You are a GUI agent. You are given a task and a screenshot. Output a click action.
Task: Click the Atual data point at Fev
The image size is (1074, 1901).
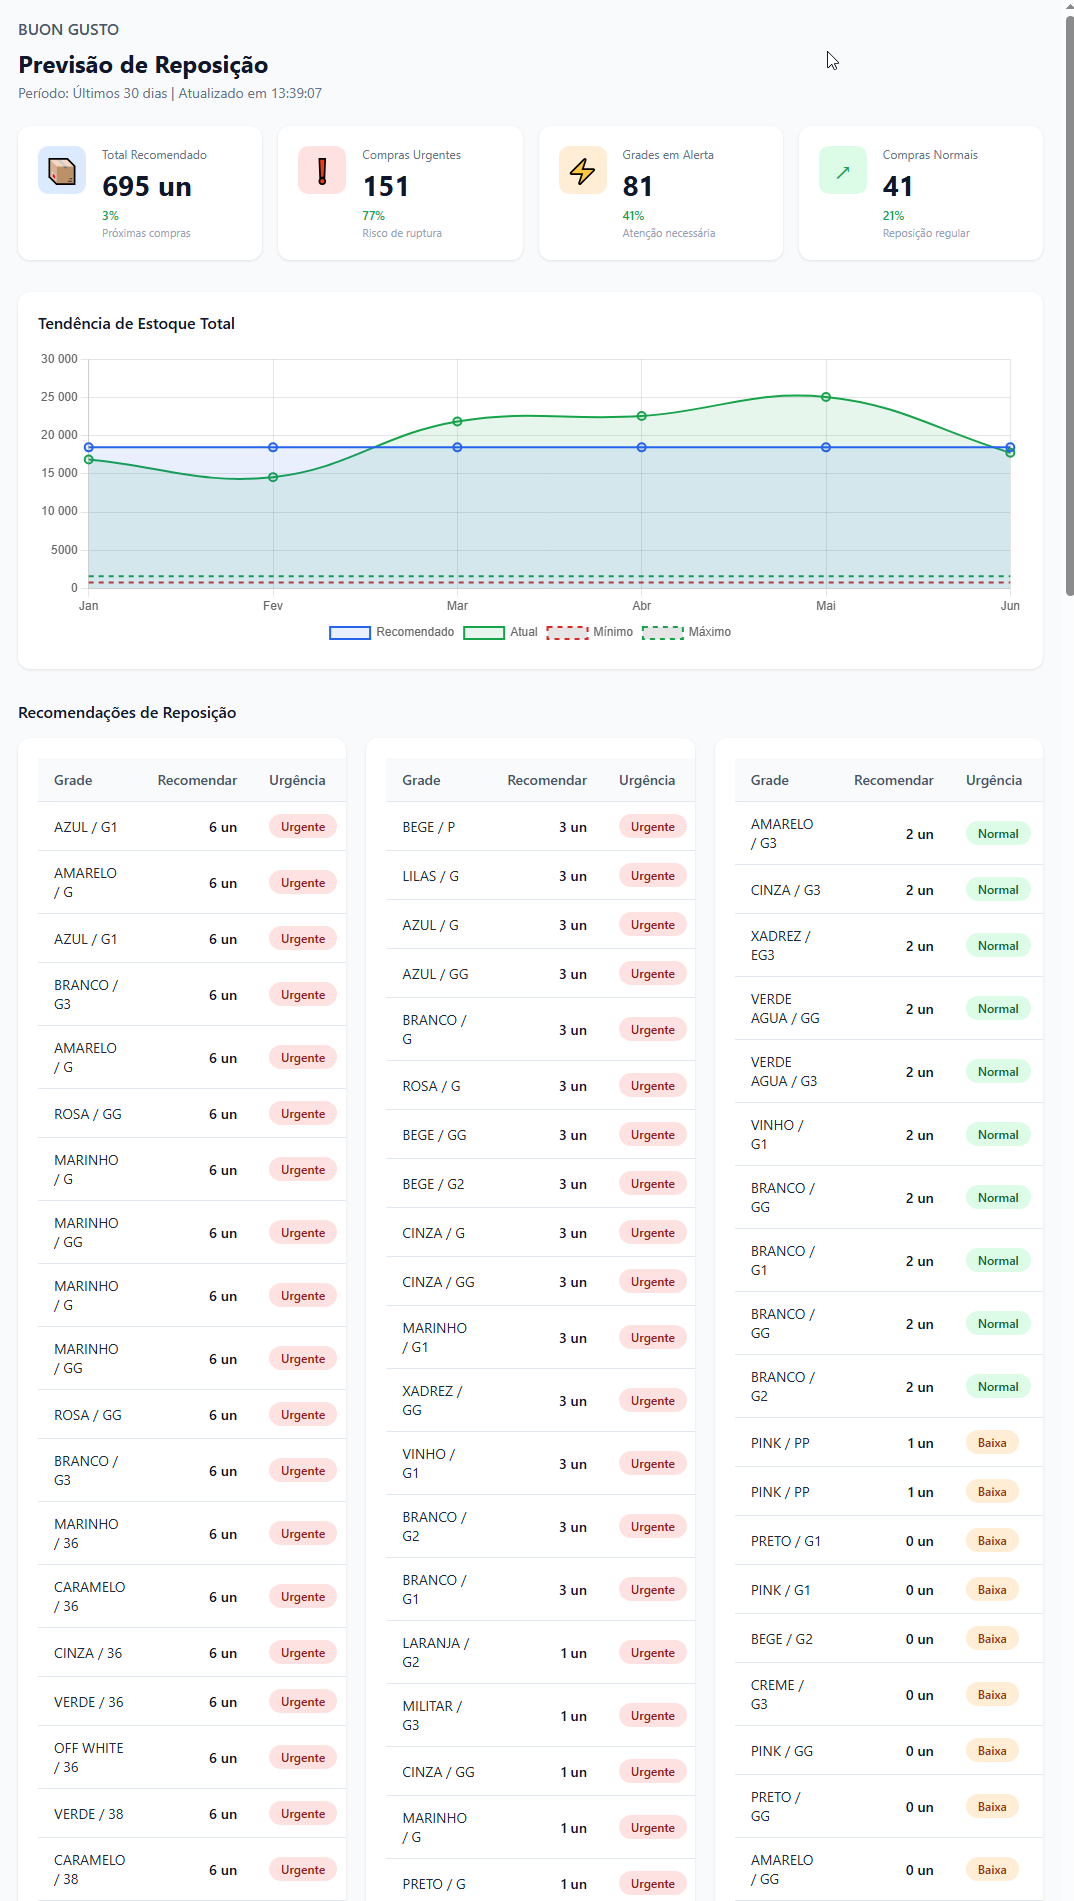(273, 477)
